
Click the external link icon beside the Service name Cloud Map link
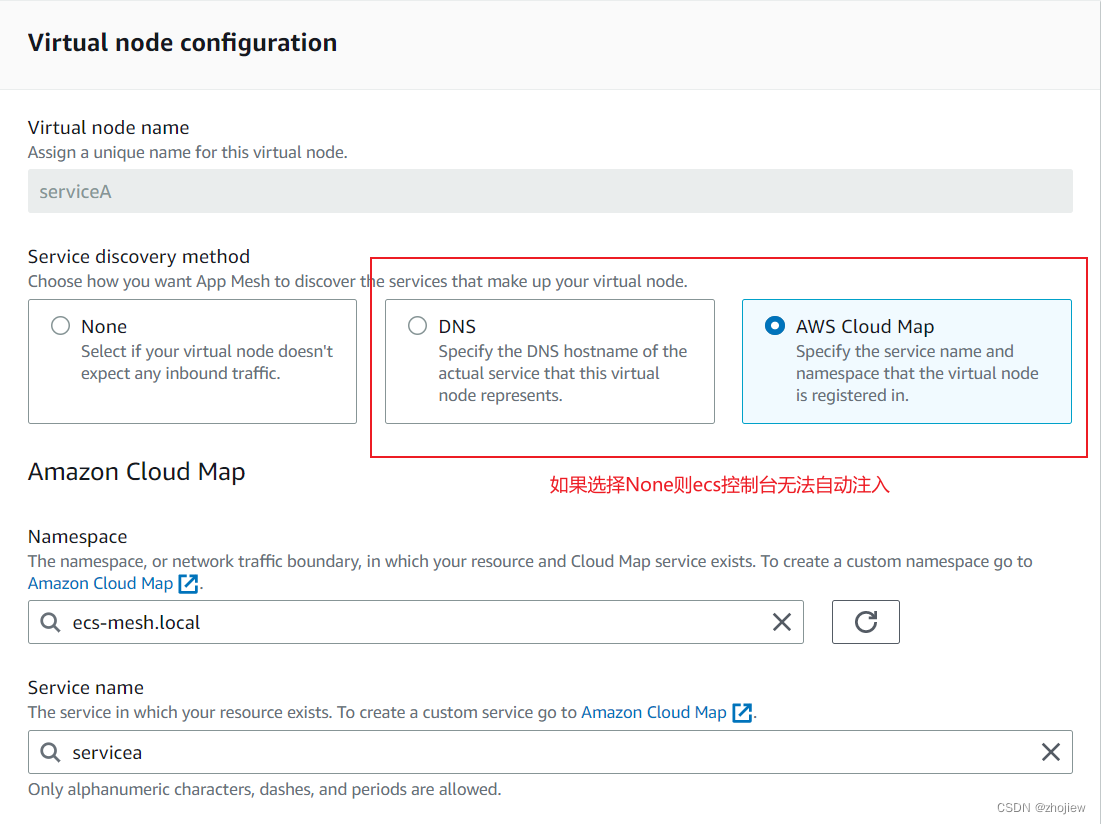point(742,712)
